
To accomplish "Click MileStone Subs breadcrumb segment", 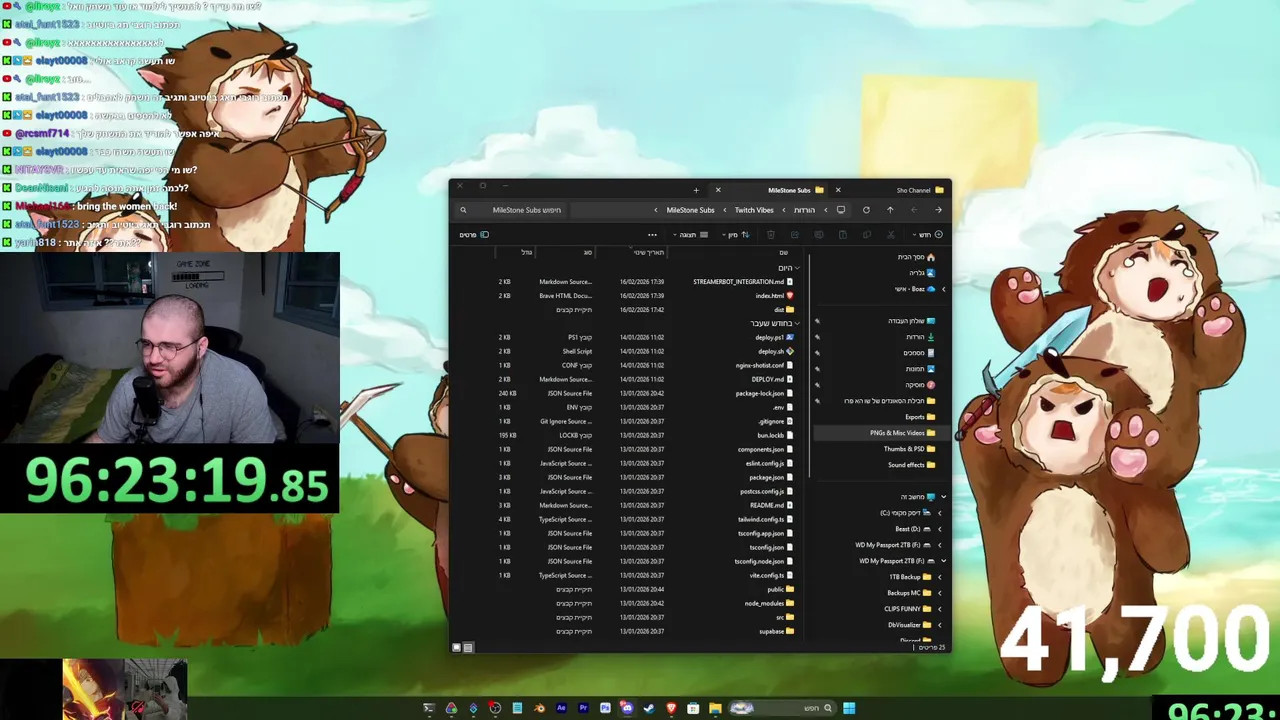I will pos(690,210).
